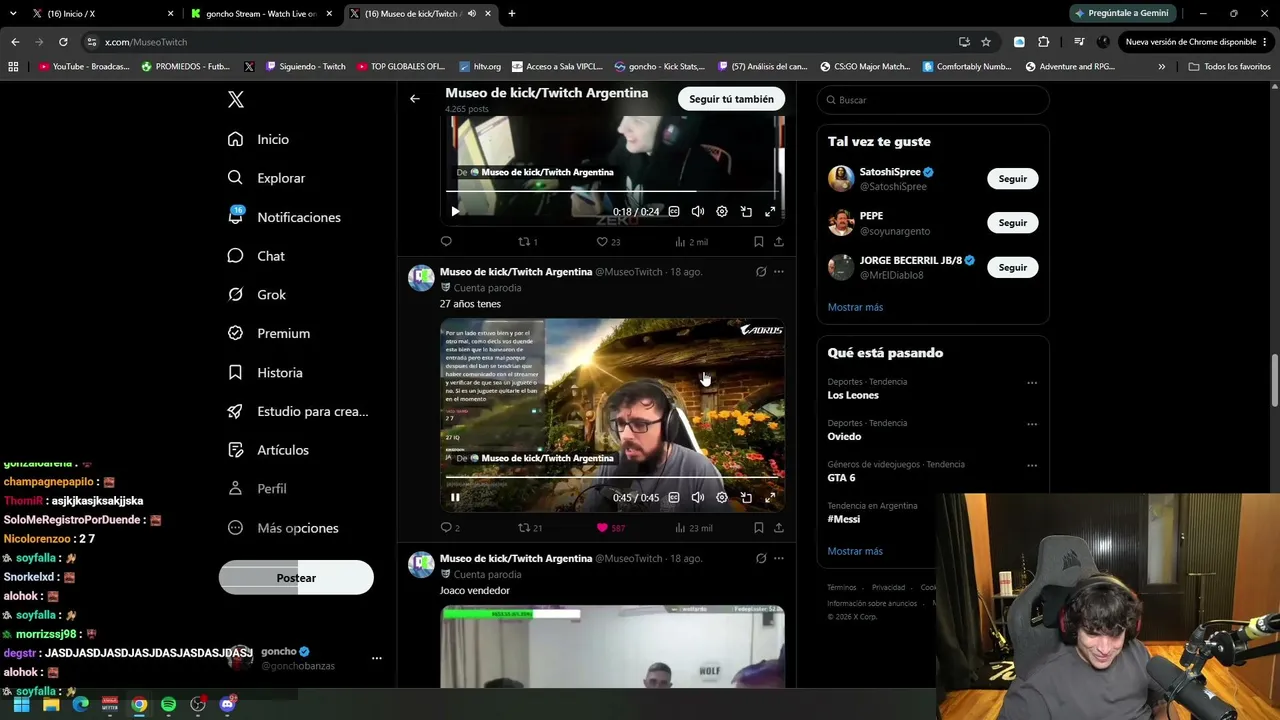The height and width of the screenshot is (720, 1280).
Task: Go to Explorar in the sidebar
Action: pos(266,178)
